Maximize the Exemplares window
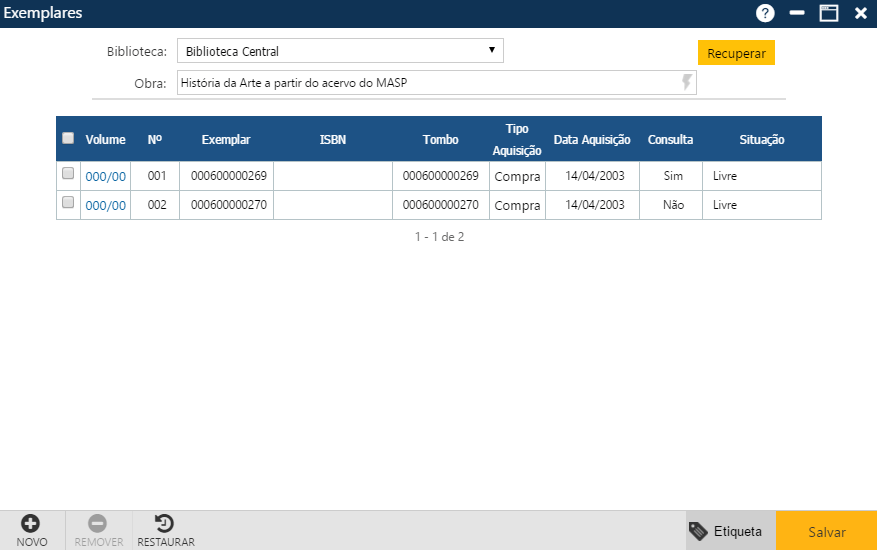This screenshot has width=877, height=550. tap(828, 13)
